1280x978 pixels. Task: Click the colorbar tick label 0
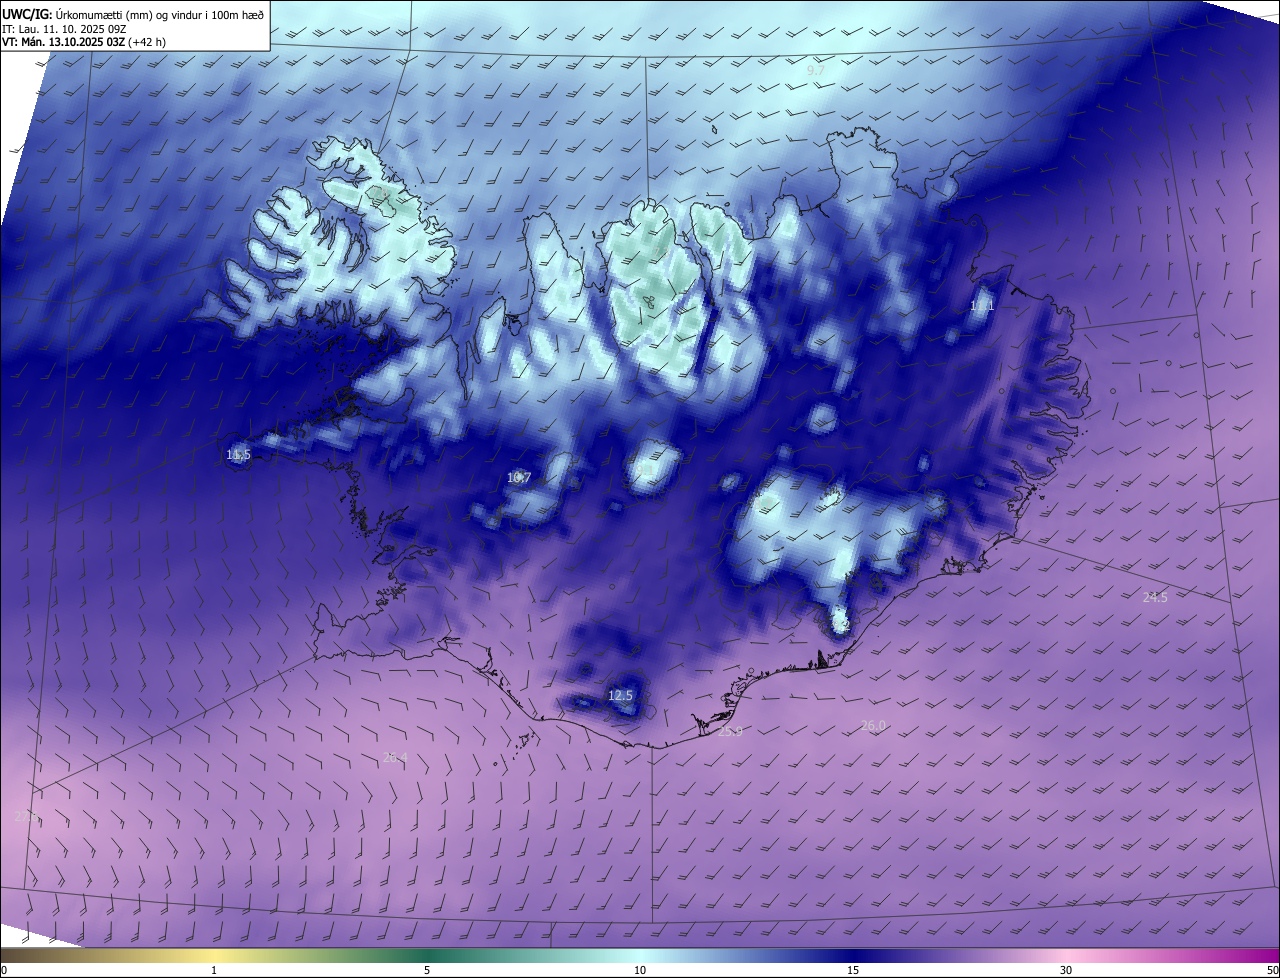pyautogui.click(x=4, y=970)
